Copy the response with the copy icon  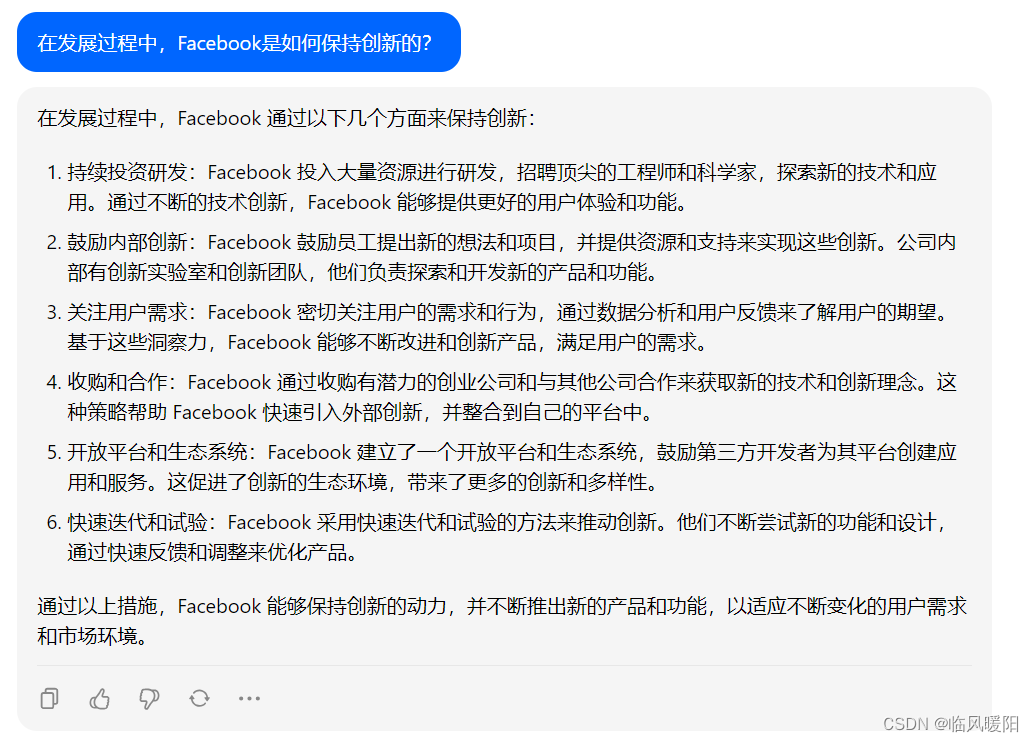pyautogui.click(x=49, y=698)
